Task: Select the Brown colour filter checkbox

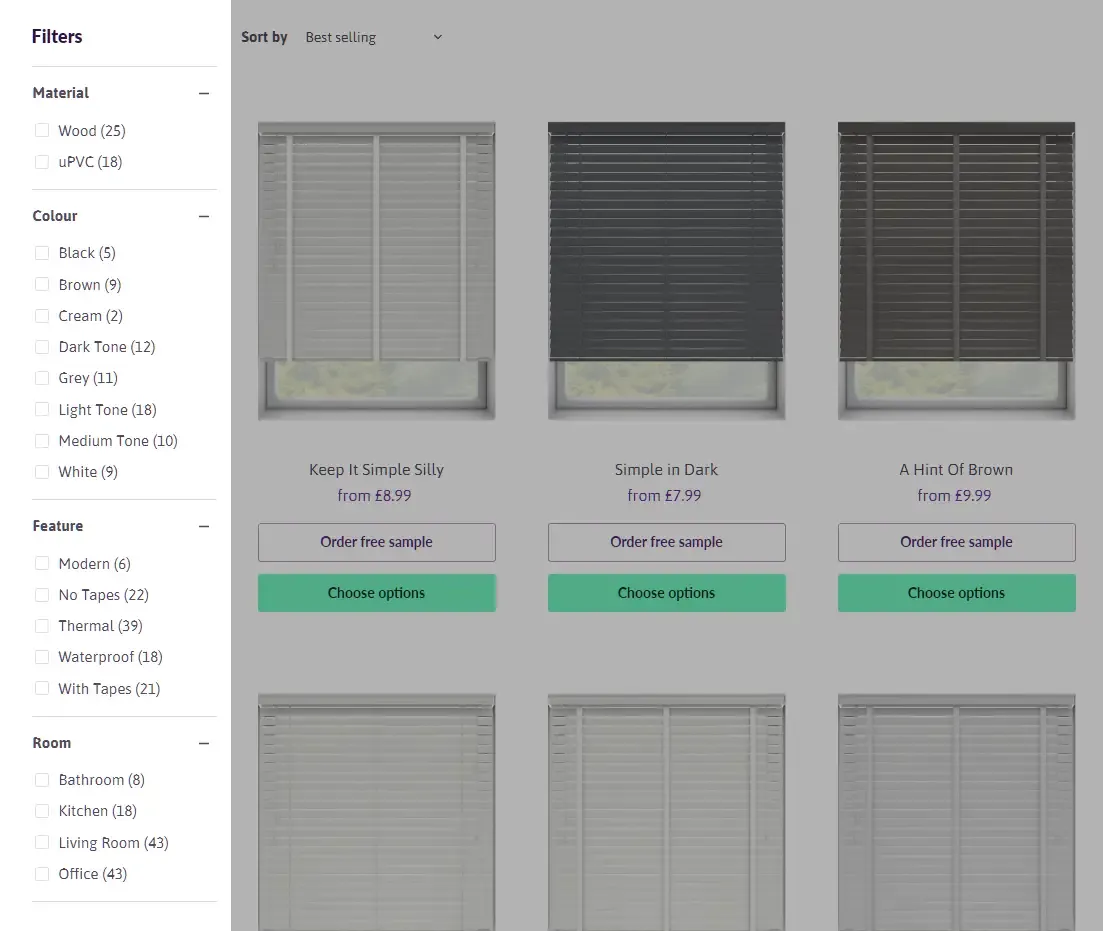Action: point(42,284)
